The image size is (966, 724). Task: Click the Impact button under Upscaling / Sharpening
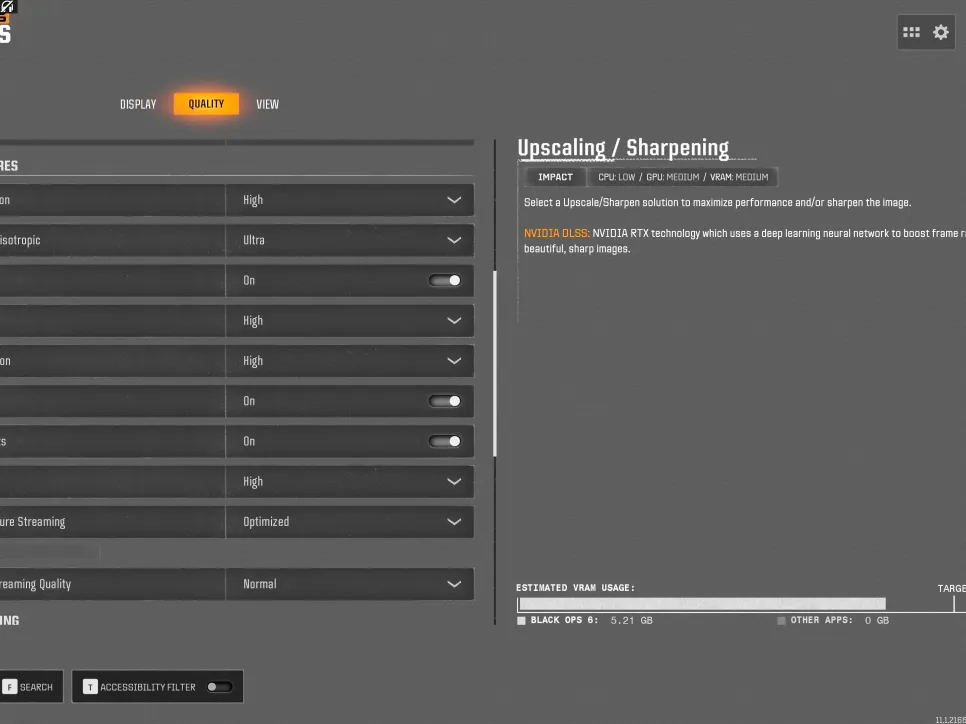click(x=555, y=177)
